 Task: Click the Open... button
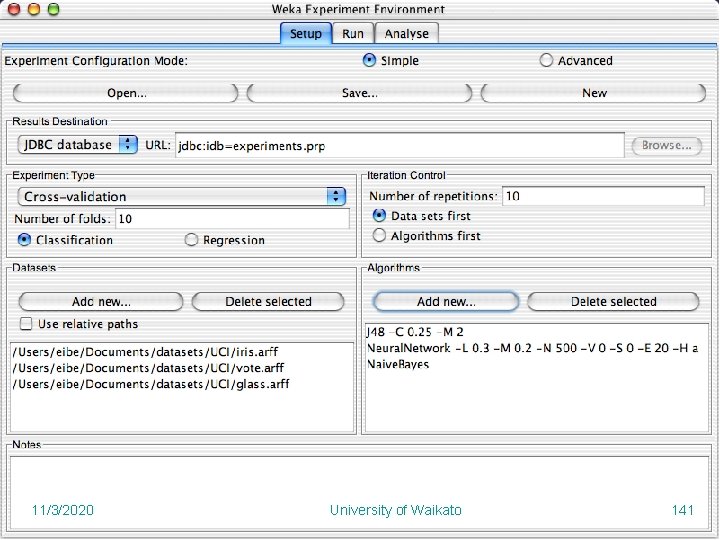126,93
